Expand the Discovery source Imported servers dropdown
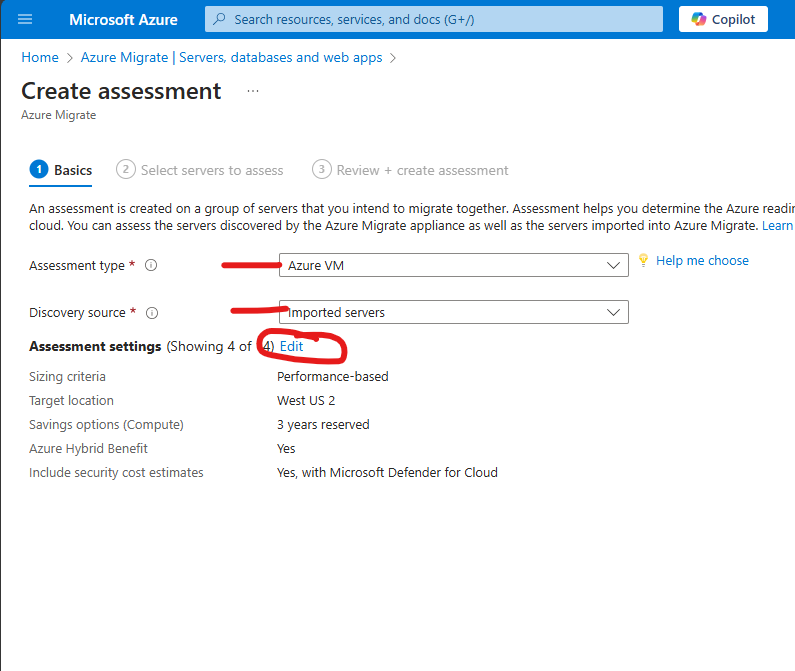795x671 pixels. (x=453, y=312)
